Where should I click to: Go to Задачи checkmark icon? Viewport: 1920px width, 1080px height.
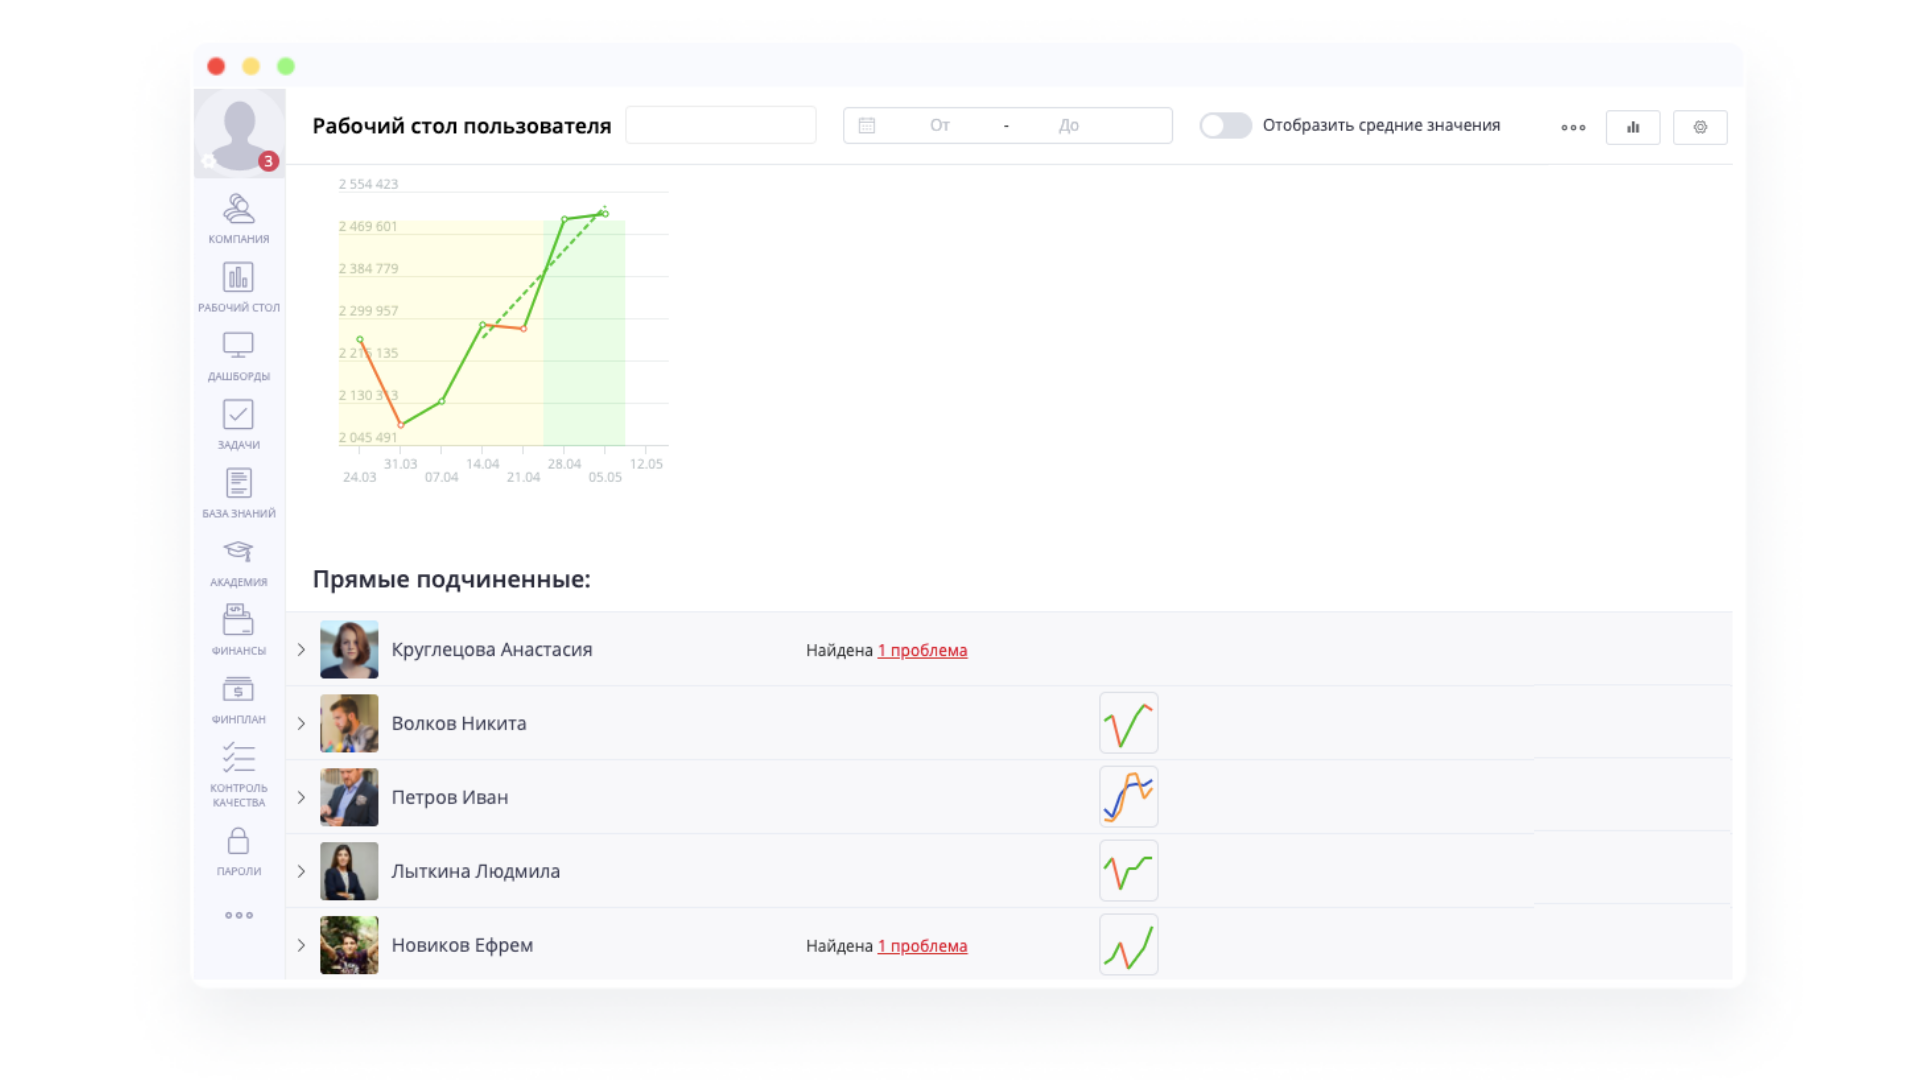click(238, 414)
